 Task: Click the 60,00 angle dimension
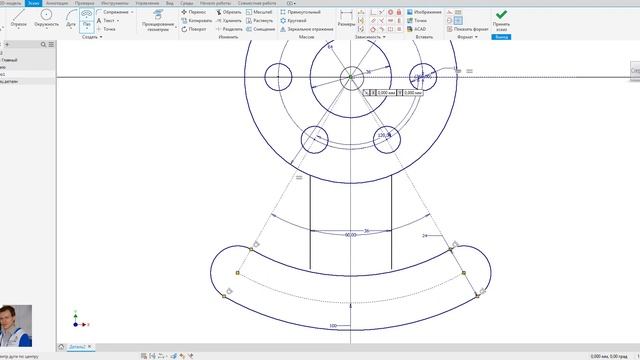(350, 235)
